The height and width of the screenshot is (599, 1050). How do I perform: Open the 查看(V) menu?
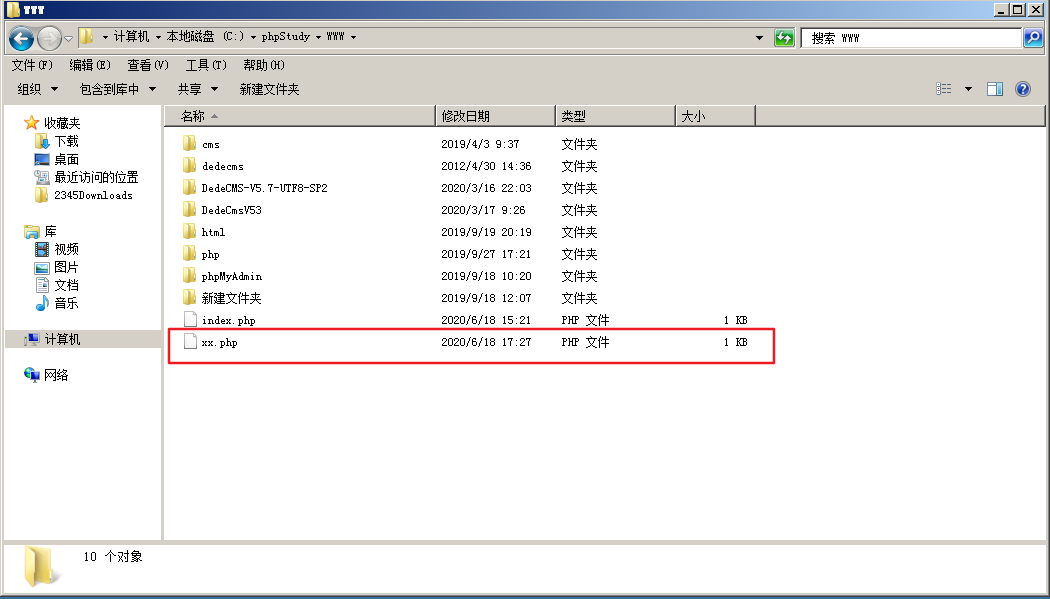coord(147,65)
